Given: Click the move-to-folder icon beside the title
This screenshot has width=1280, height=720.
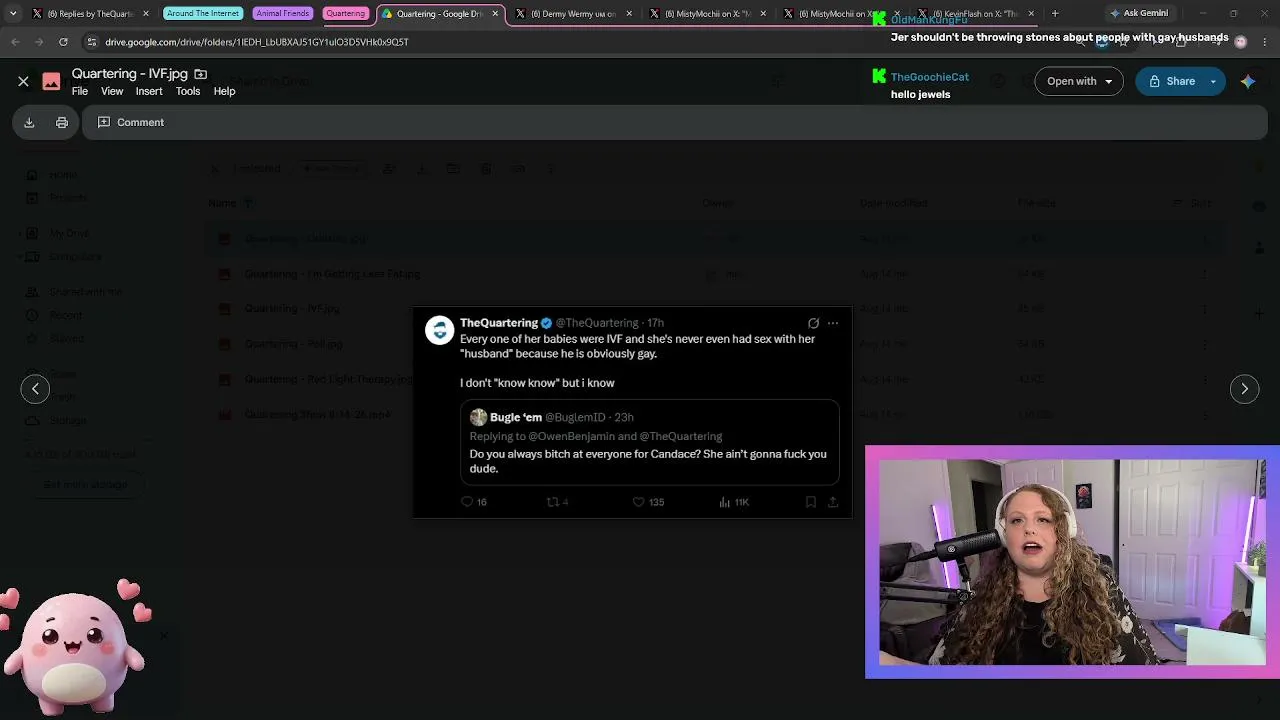Looking at the screenshot, I should pos(201,74).
